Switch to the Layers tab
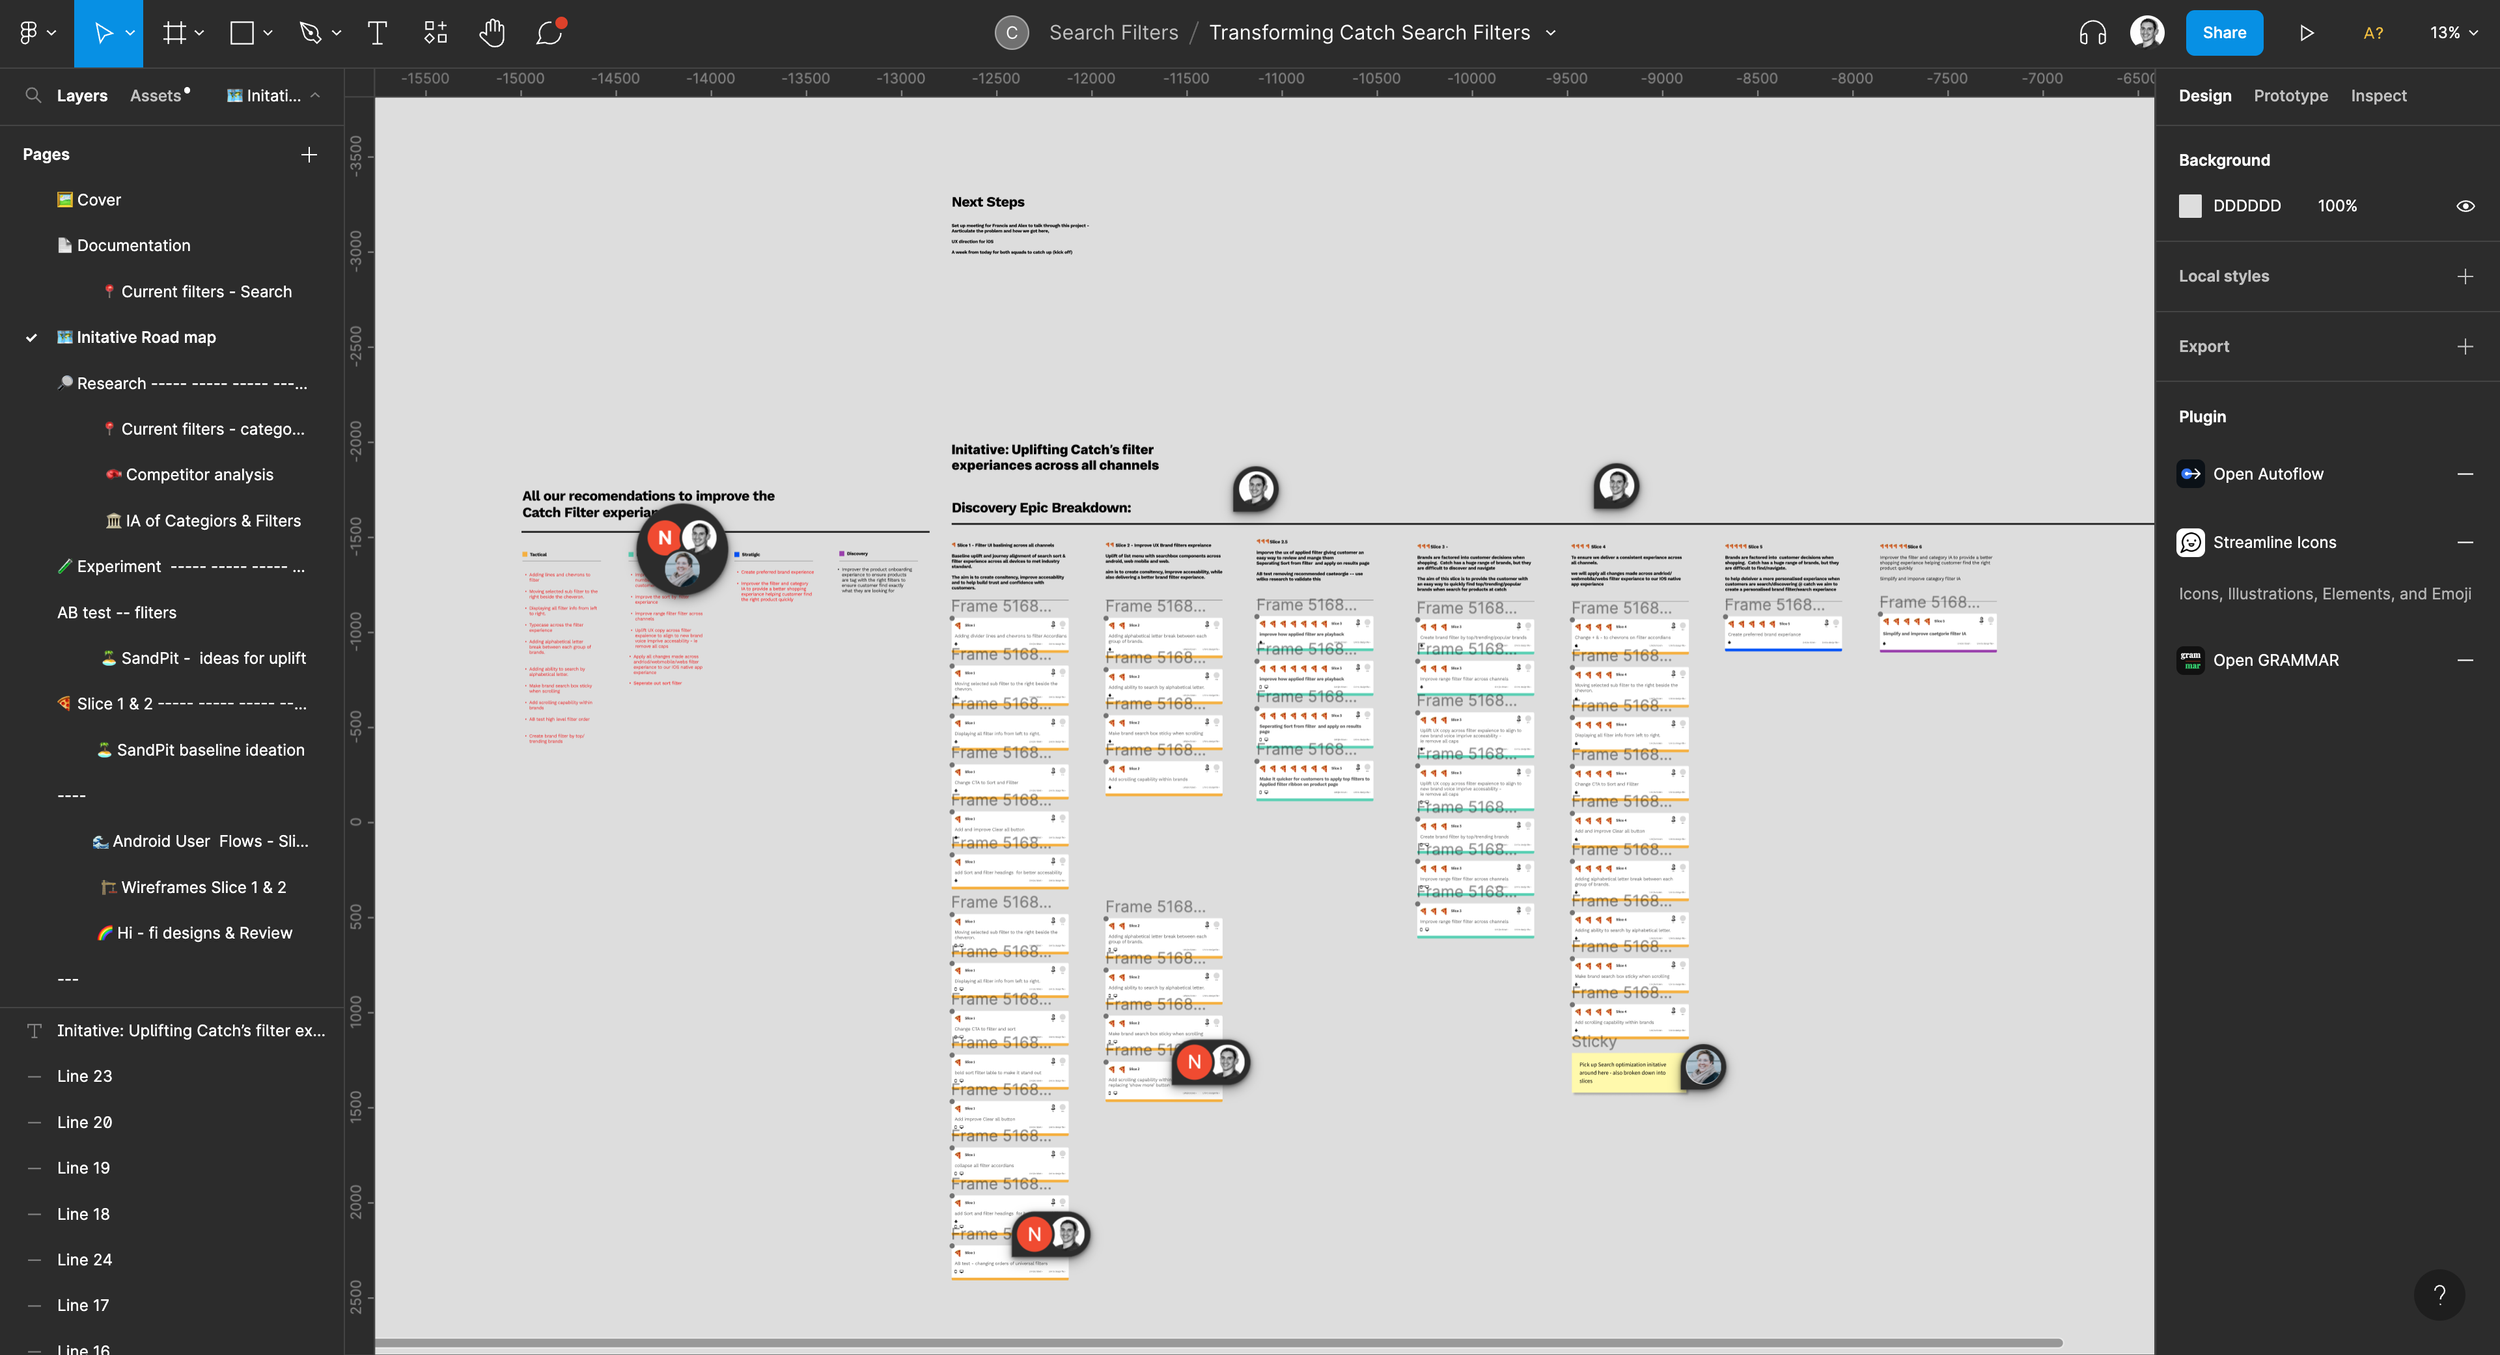Screen dimensions: 2500x1355 (x=82, y=95)
